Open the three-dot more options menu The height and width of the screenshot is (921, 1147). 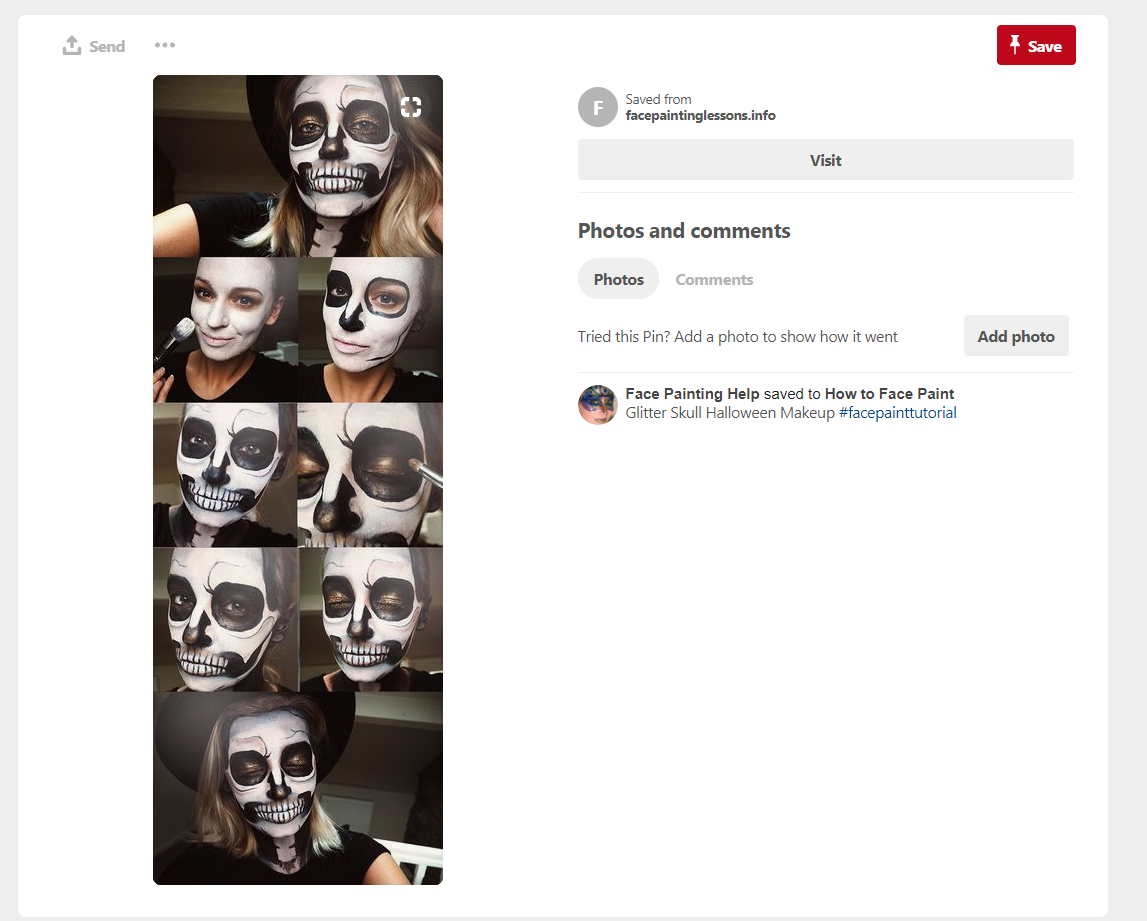click(165, 45)
